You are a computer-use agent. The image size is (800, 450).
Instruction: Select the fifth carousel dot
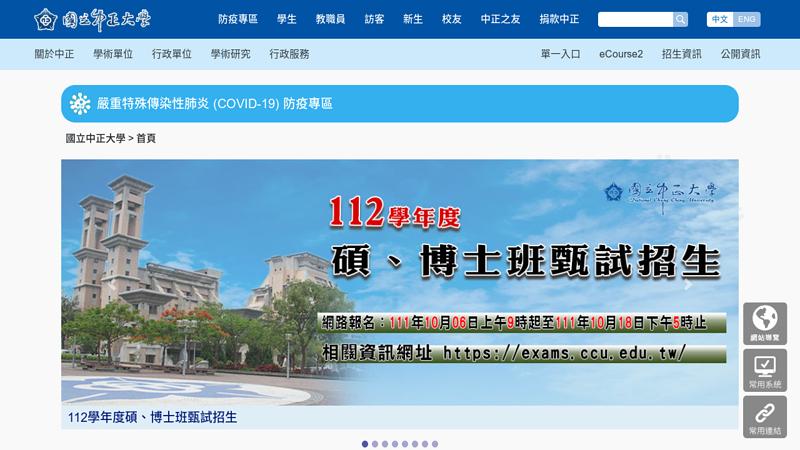tap(405, 444)
